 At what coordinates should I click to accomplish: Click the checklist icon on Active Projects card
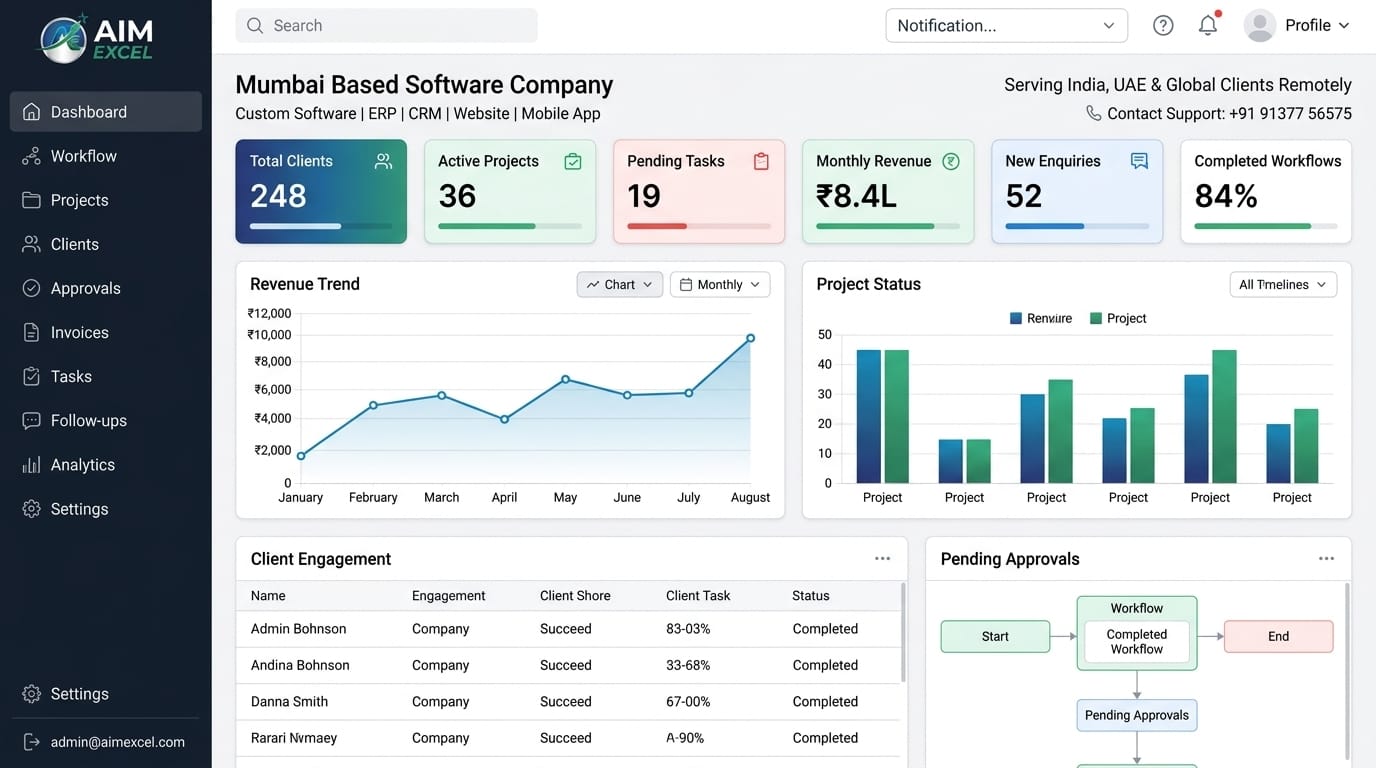[573, 161]
